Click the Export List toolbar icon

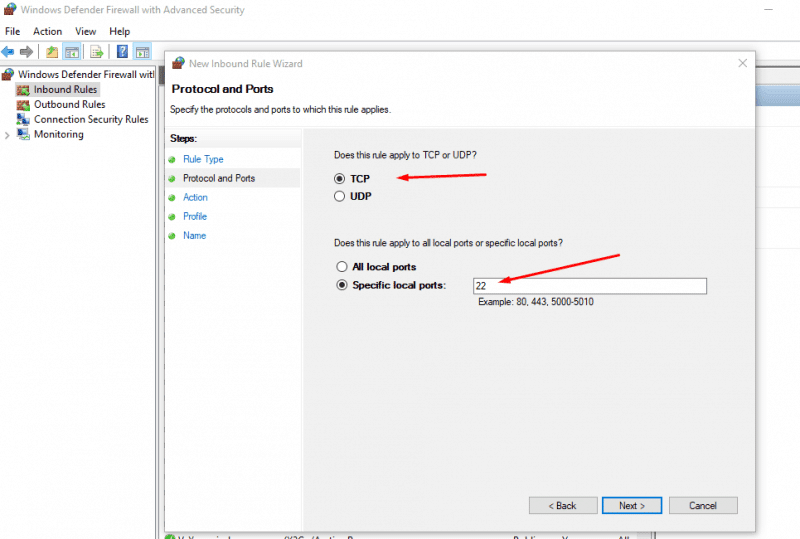pyautogui.click(x=96, y=52)
